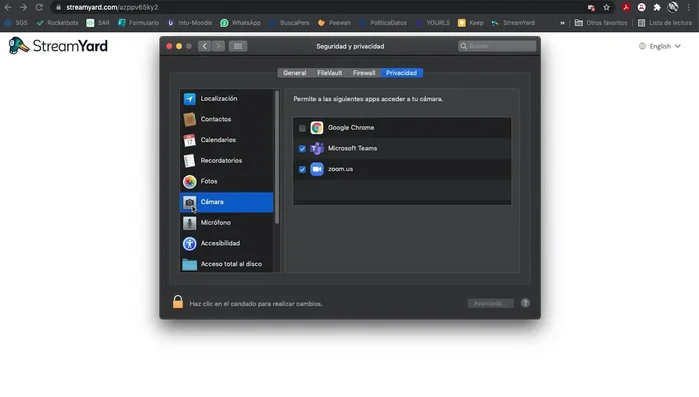The width and height of the screenshot is (699, 397).
Task: Open the Chrome extensions puzzle icon
Action: [x=657, y=7]
